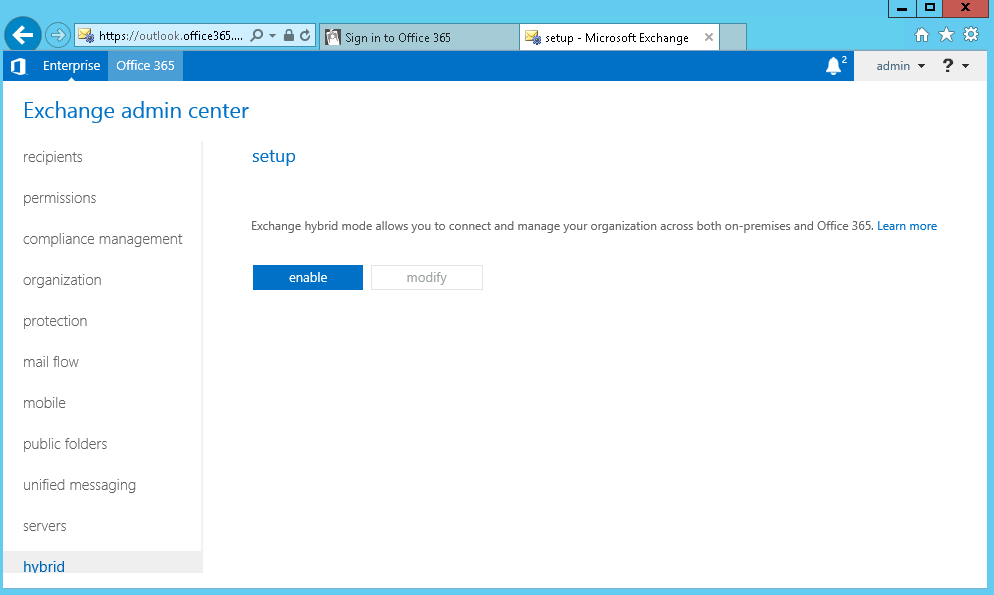Click the enable hybrid button
994x595 pixels.
tap(308, 278)
